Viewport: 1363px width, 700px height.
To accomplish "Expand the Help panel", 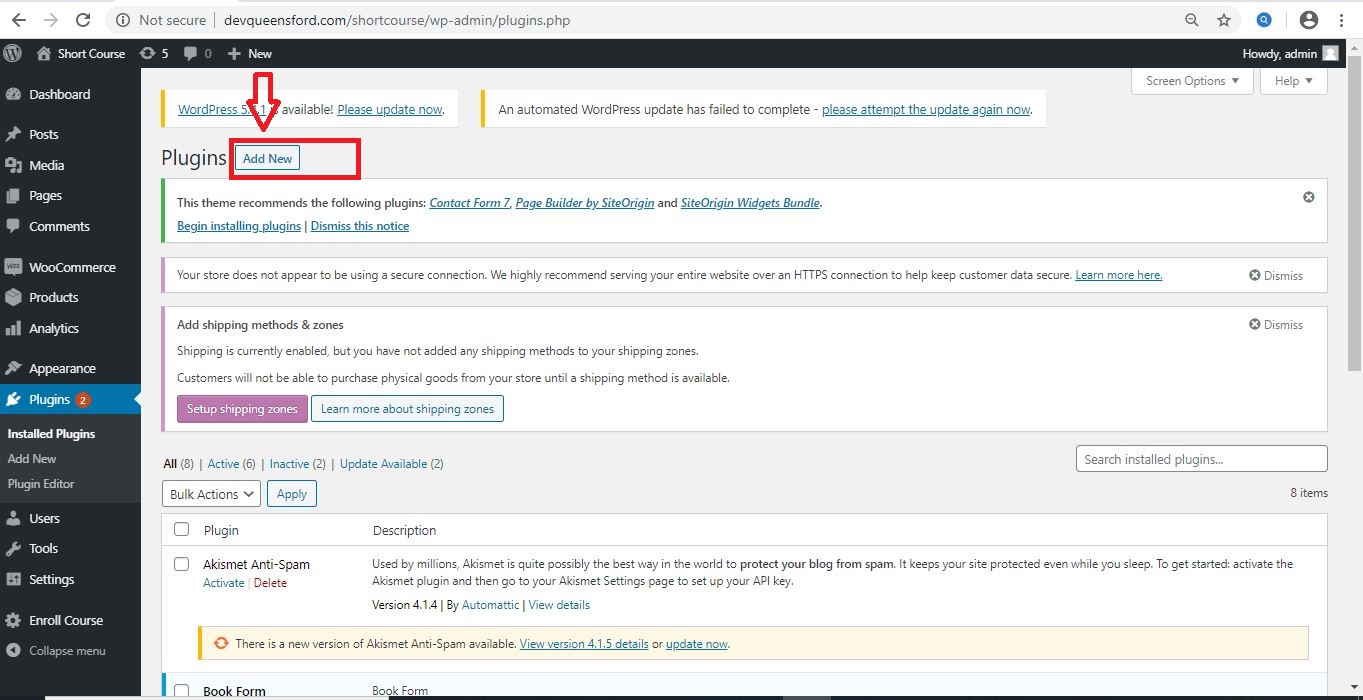I will pyautogui.click(x=1294, y=81).
